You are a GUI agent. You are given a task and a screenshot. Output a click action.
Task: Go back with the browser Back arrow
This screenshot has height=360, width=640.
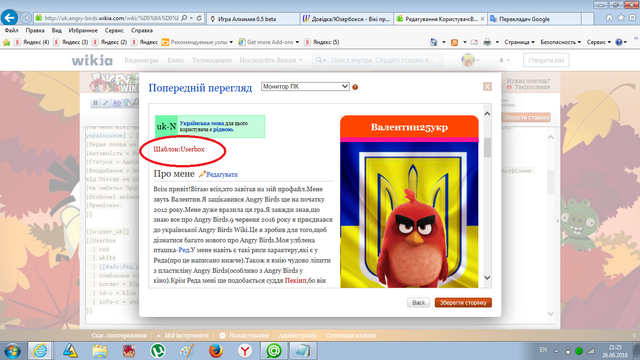9,18
